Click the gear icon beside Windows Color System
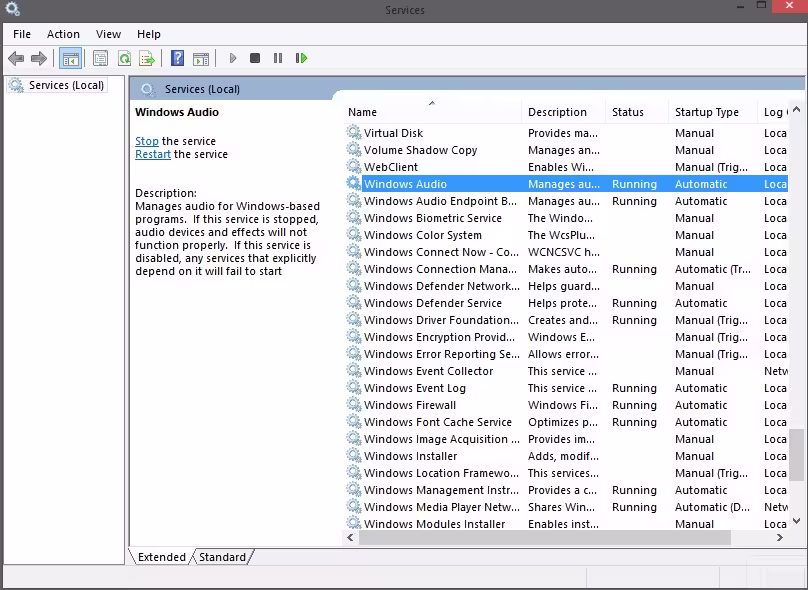This screenshot has height=590, width=808. (354, 234)
